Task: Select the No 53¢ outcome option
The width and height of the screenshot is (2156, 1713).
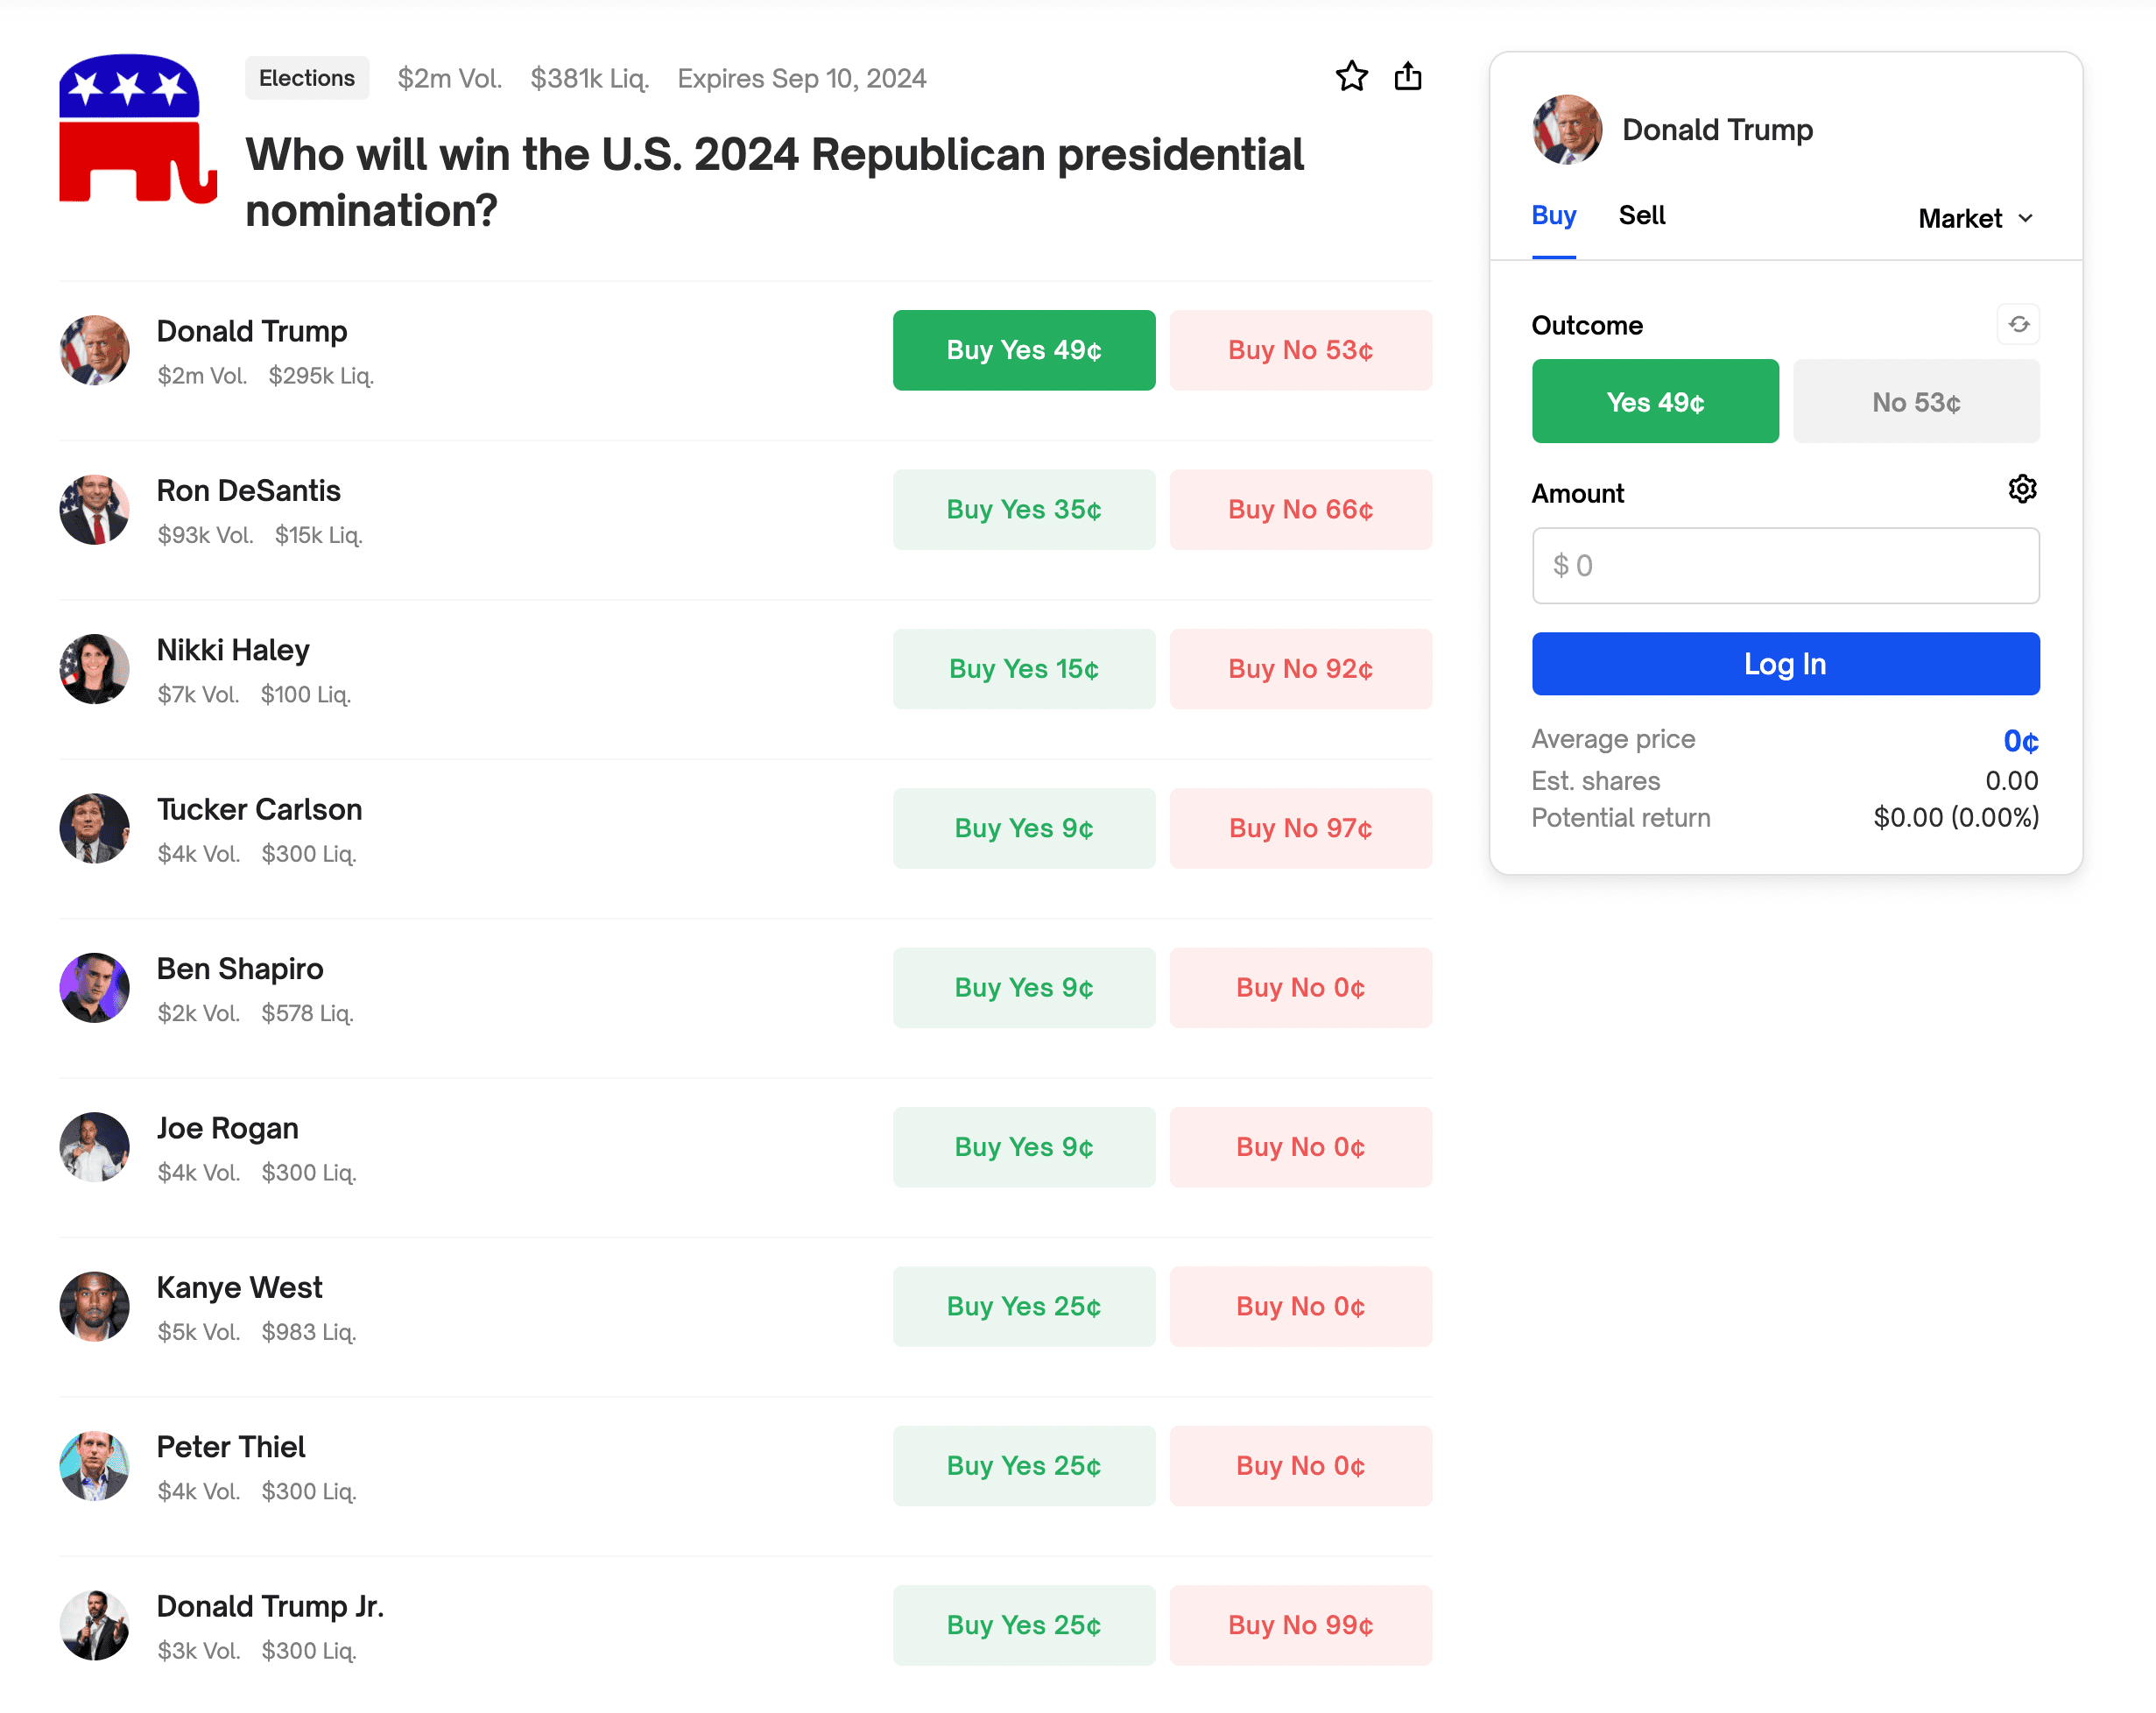Action: [x=1915, y=402]
